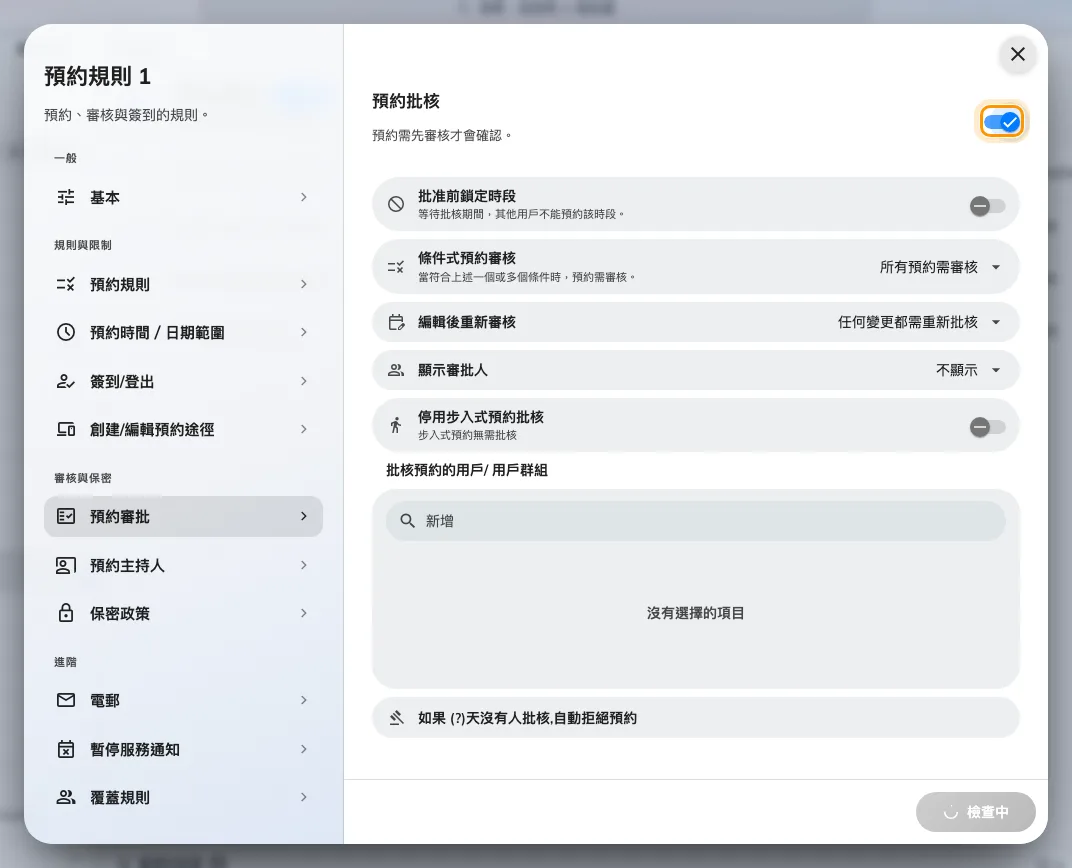Image resolution: width=1072 pixels, height=868 pixels.
Task: Enable the 批准前鎖定時段 switch
Action: pyautogui.click(x=987, y=206)
